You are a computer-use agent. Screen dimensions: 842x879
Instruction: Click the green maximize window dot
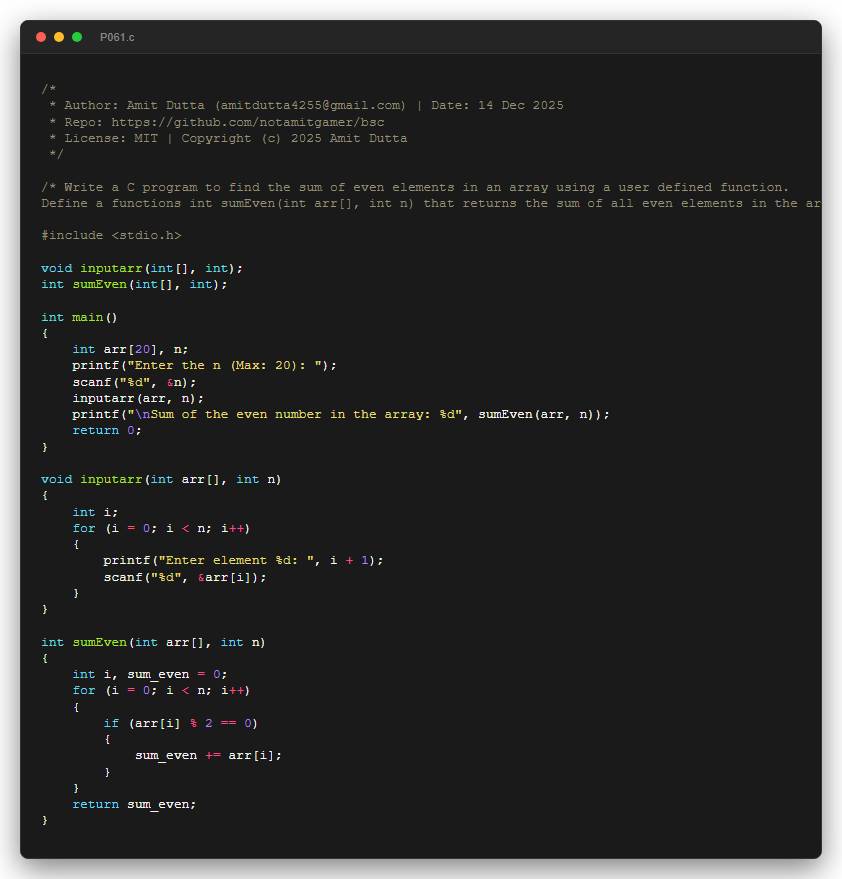(77, 37)
